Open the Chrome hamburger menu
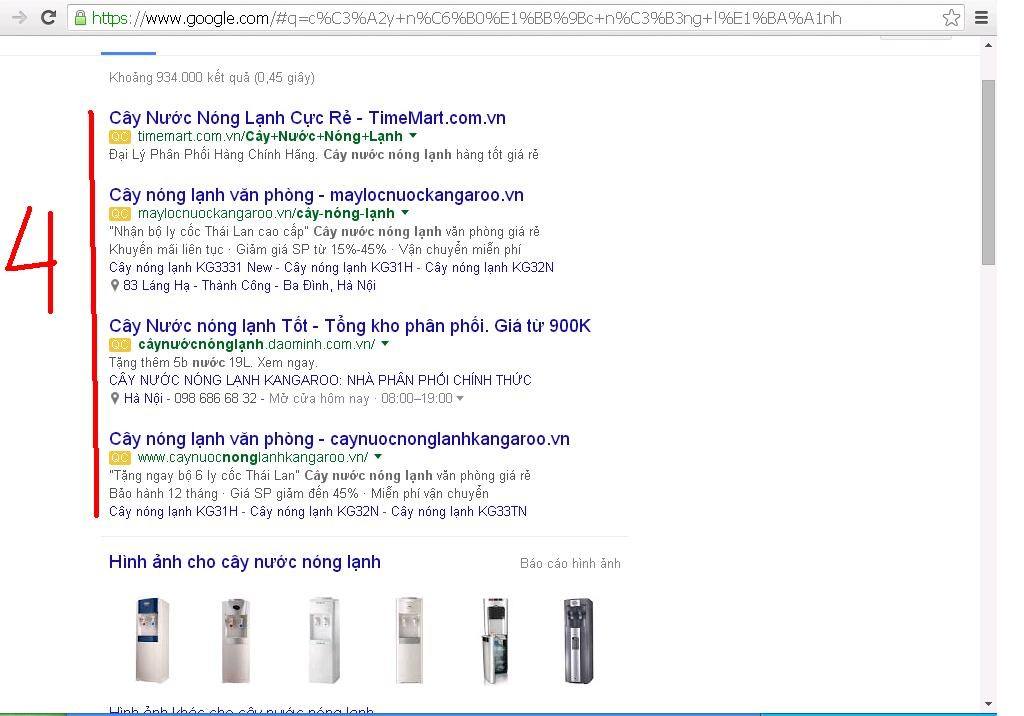Image resolution: width=1024 pixels, height=716 pixels. (x=981, y=18)
